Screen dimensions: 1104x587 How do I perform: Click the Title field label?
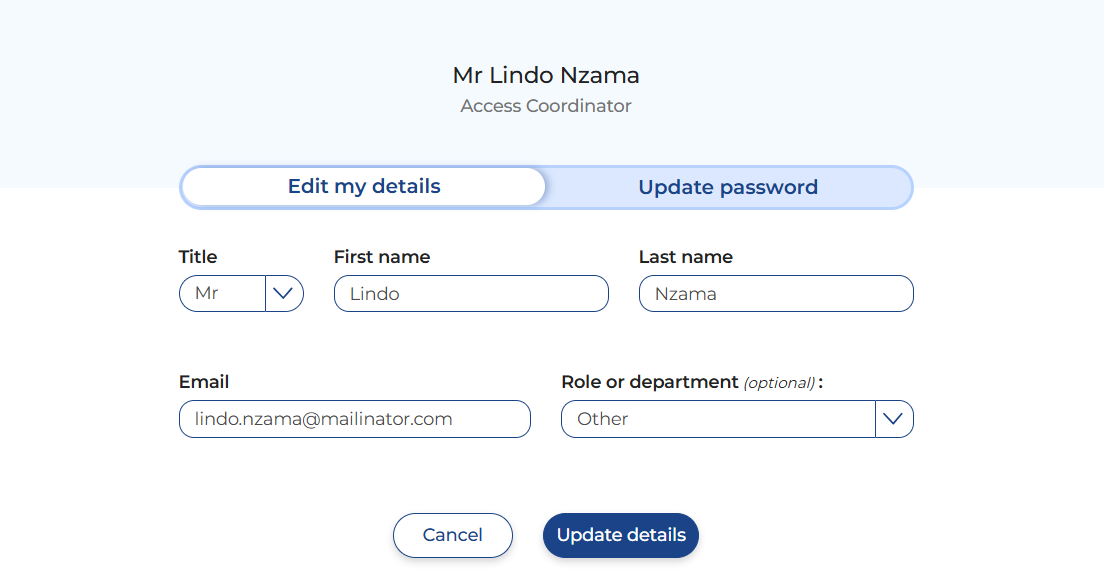click(198, 257)
